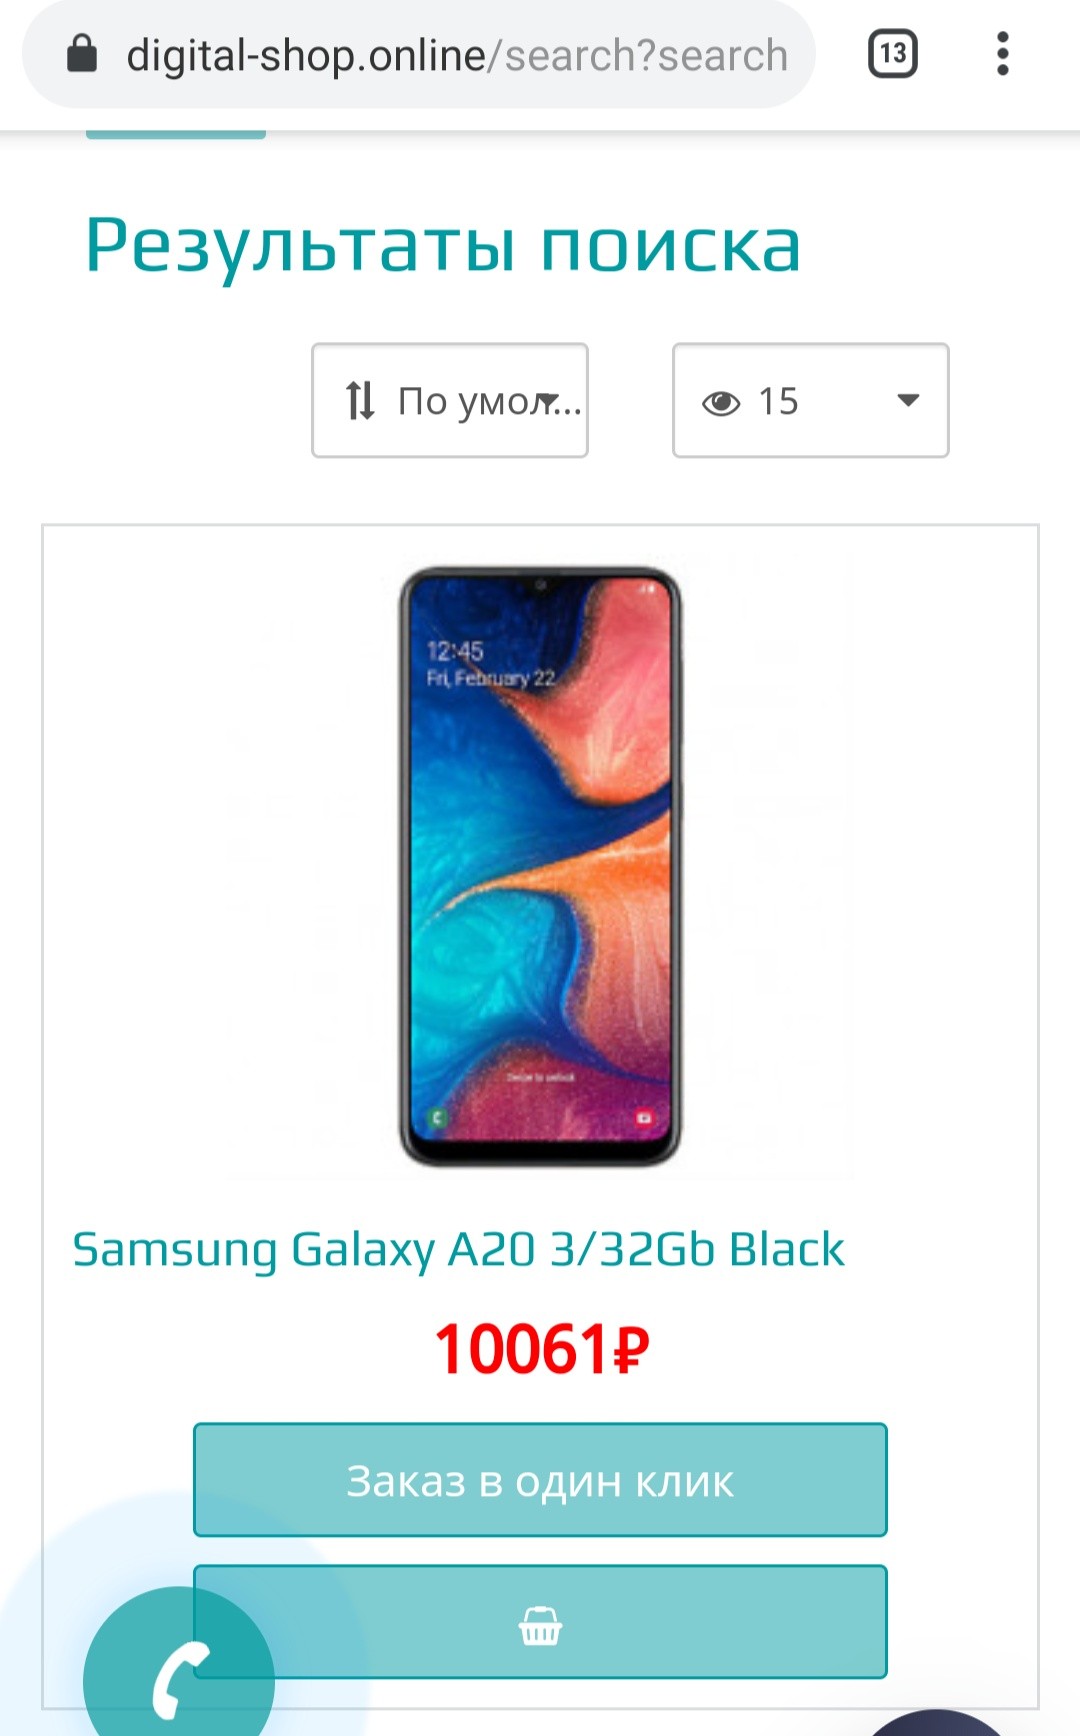This screenshot has width=1080, height=1736.
Task: Open the browser three-dot menu
Action: click(x=1002, y=54)
